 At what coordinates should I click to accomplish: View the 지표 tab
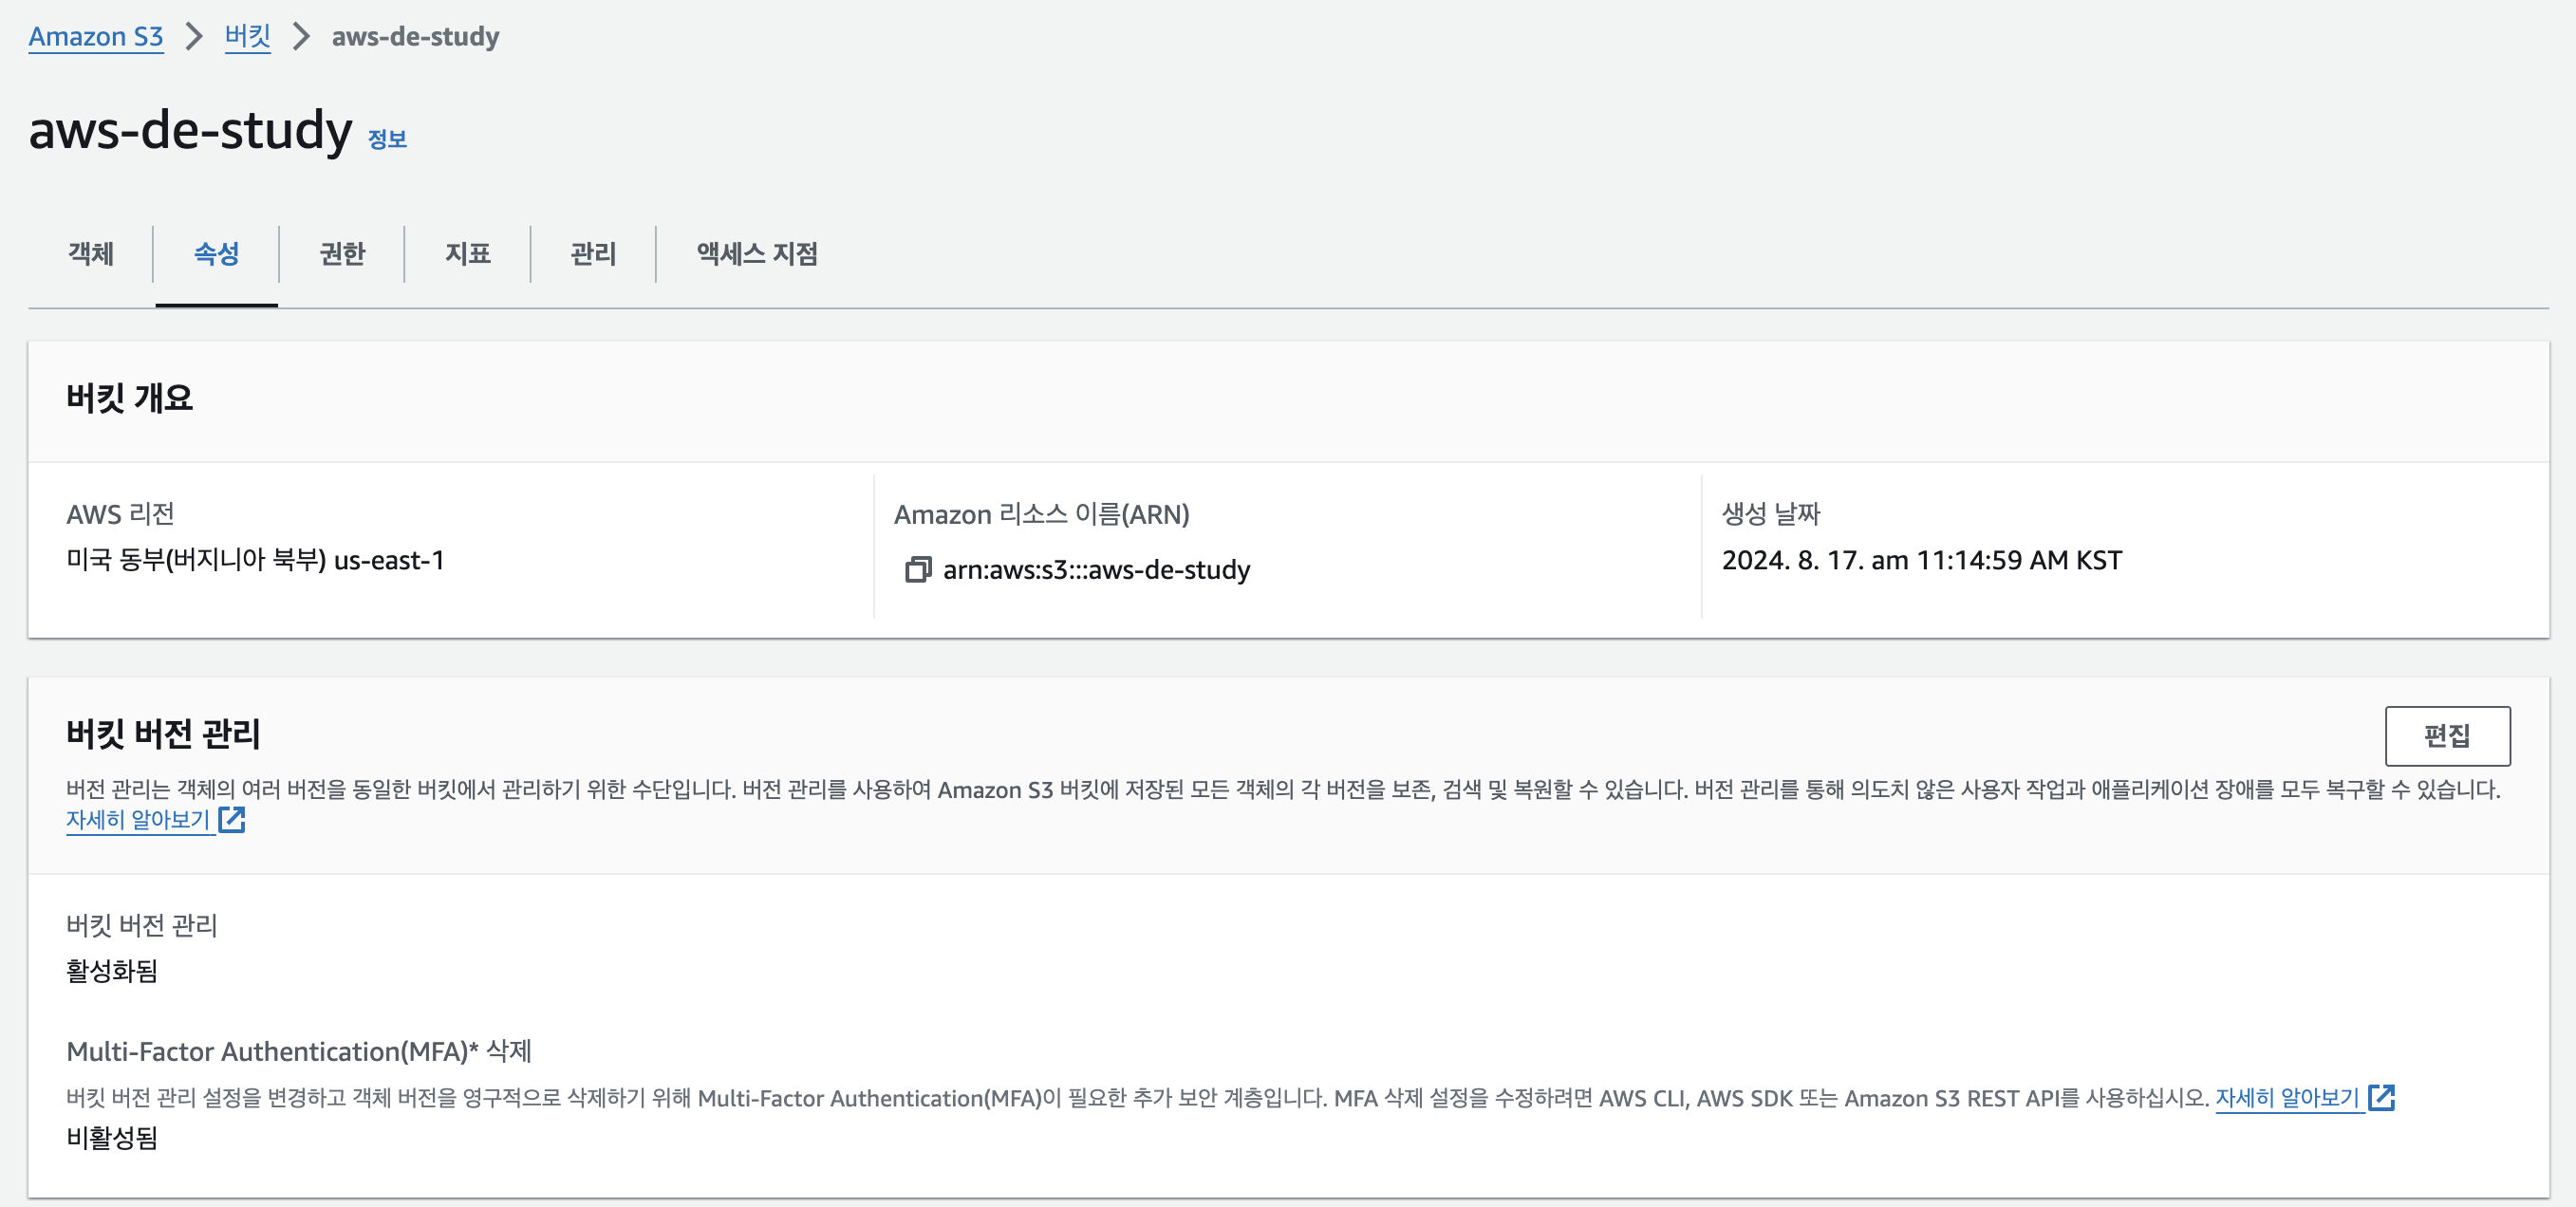(x=466, y=255)
